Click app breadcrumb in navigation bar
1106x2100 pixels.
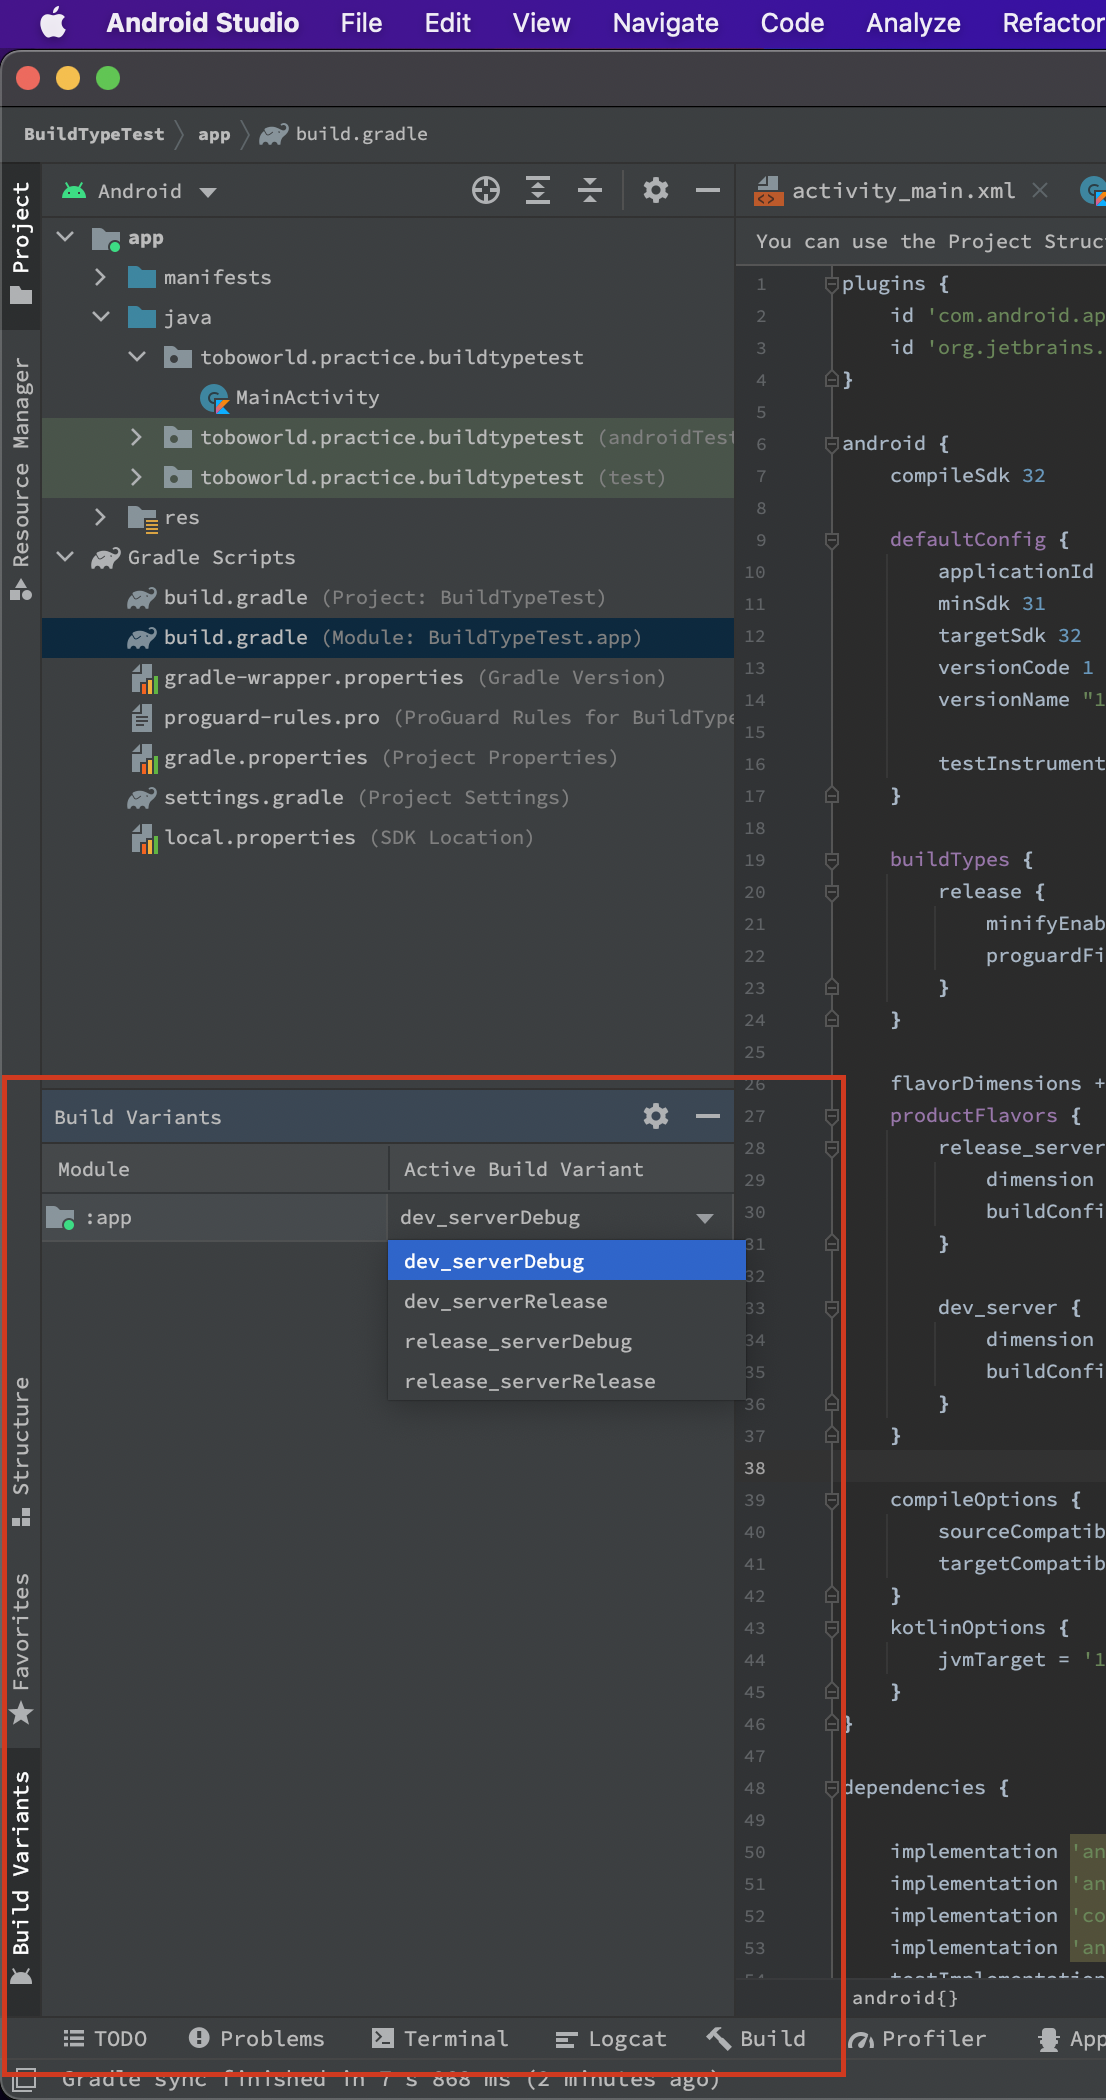pos(214,134)
